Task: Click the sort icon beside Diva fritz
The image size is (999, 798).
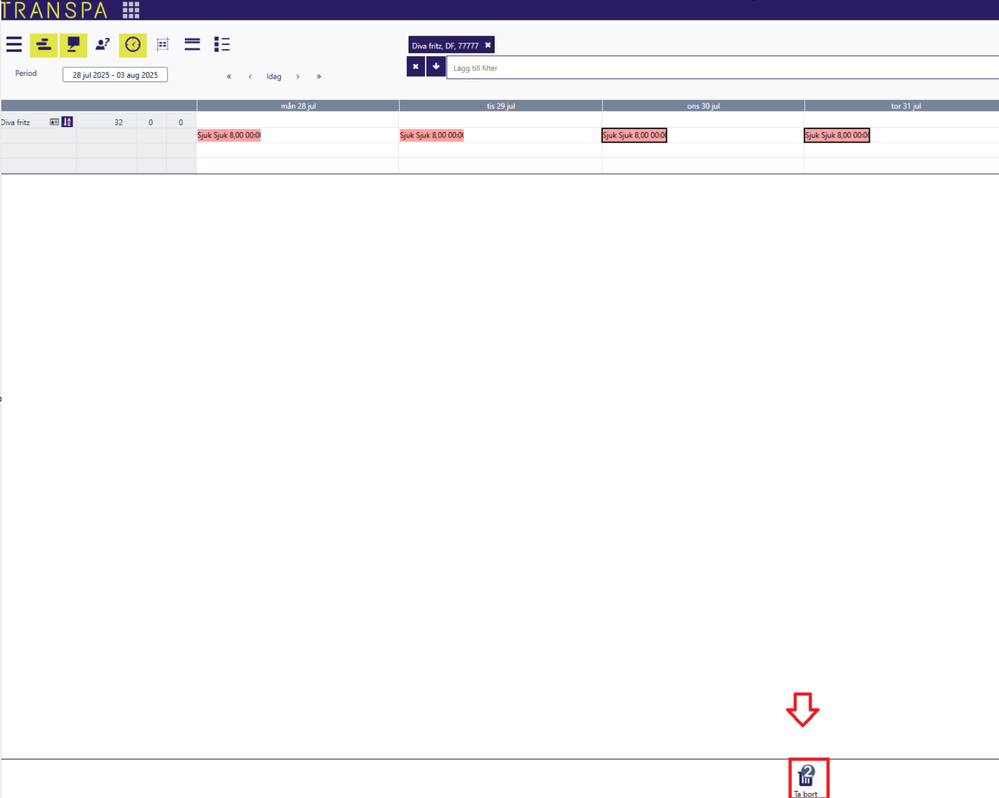Action: [68, 122]
